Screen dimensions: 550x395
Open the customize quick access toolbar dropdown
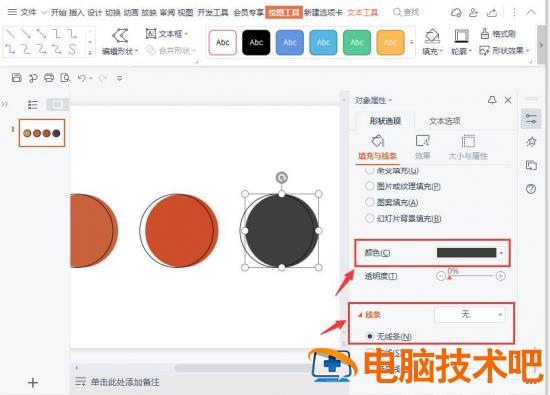click(120, 78)
